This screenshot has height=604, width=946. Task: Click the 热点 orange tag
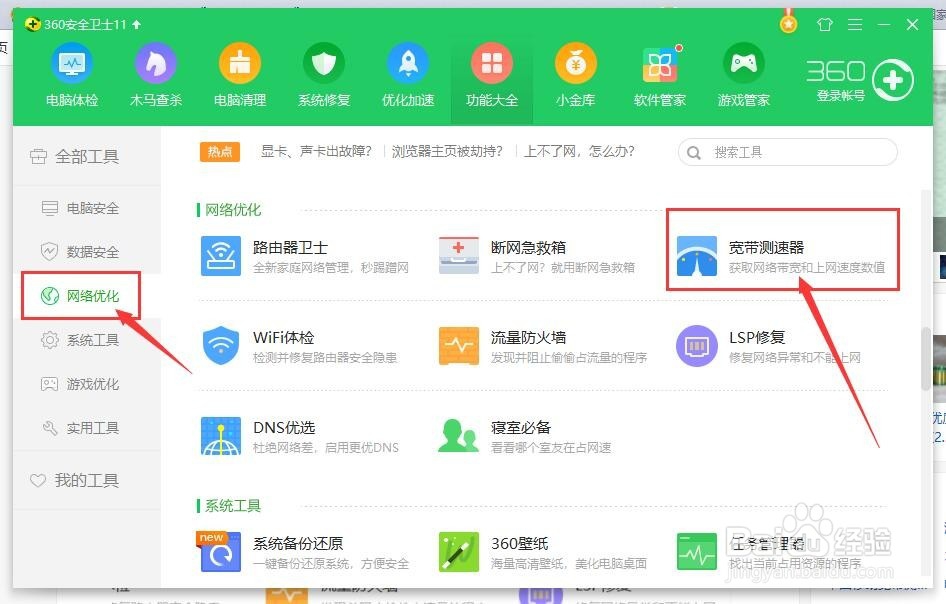220,151
